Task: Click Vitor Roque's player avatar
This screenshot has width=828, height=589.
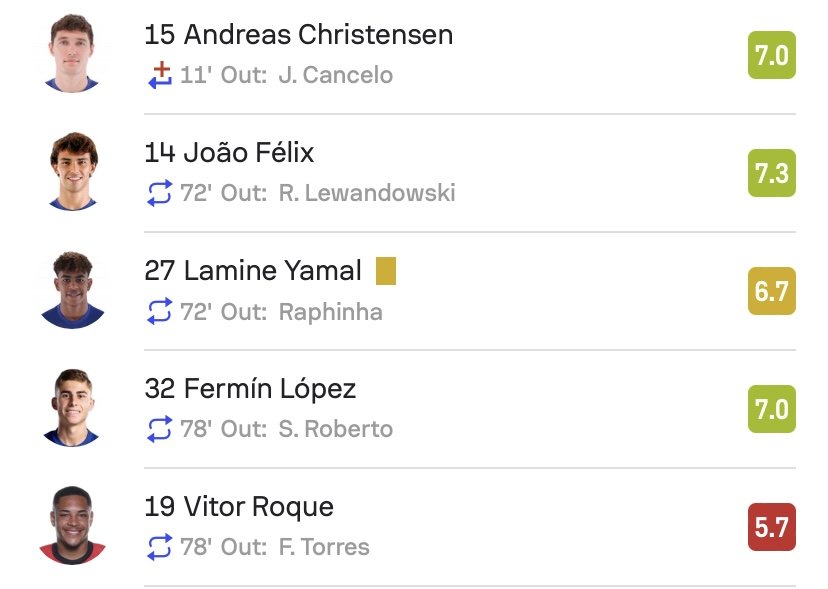Action: (x=72, y=526)
